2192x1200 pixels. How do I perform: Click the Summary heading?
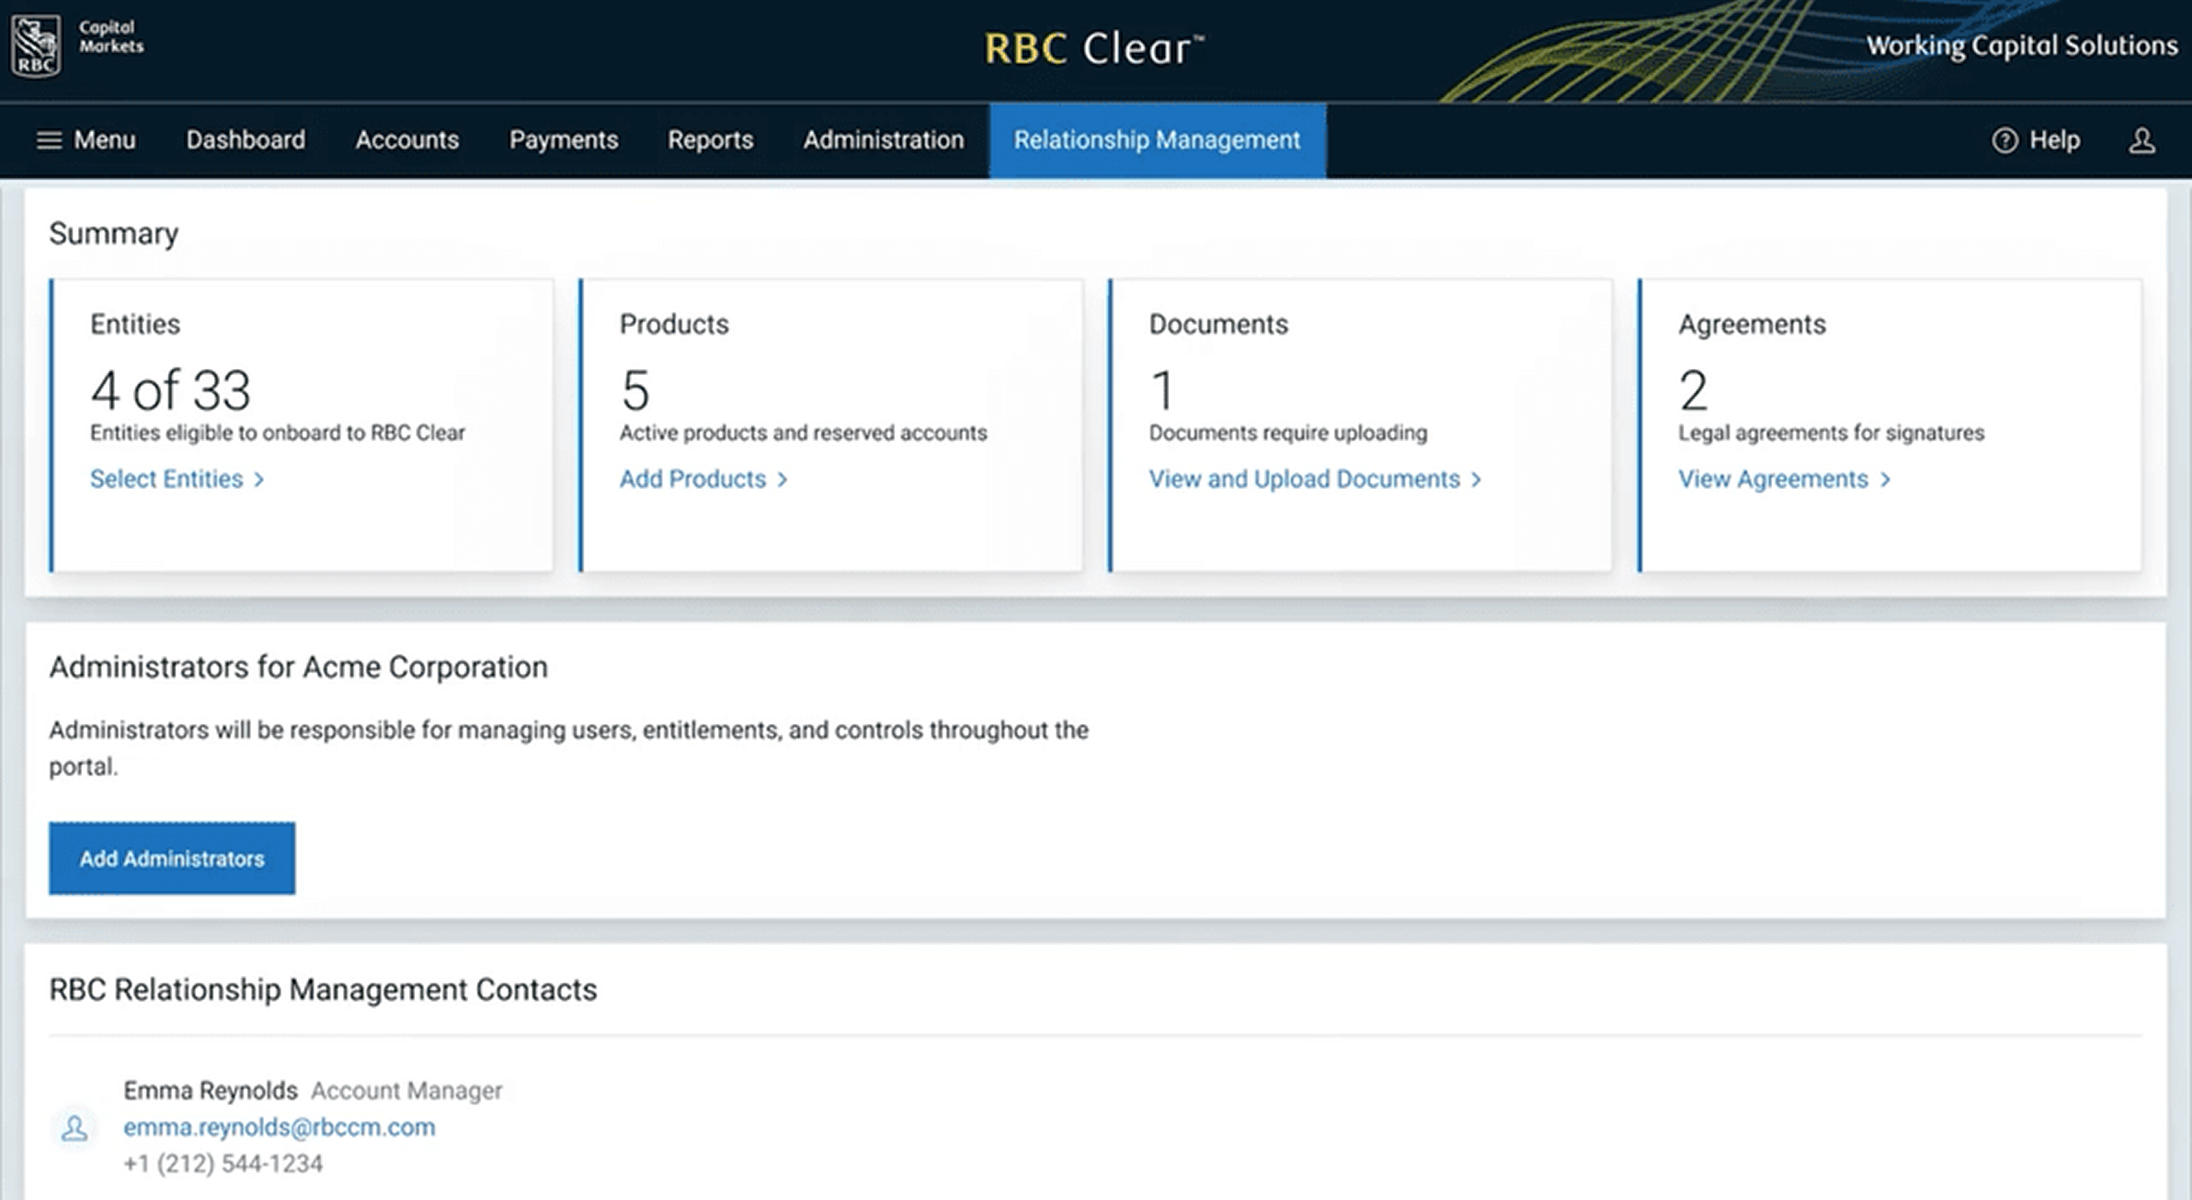pos(114,234)
